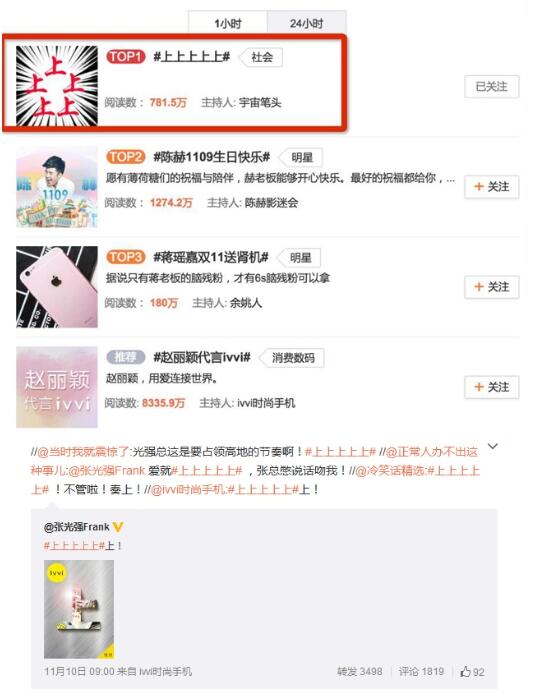Expand the post options chevron
547x692 pixels.
pyautogui.click(x=493, y=446)
